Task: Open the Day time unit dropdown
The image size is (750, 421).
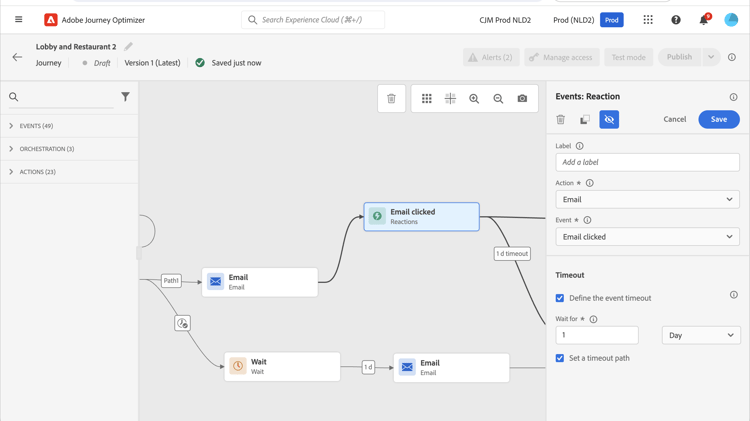Action: click(x=701, y=336)
